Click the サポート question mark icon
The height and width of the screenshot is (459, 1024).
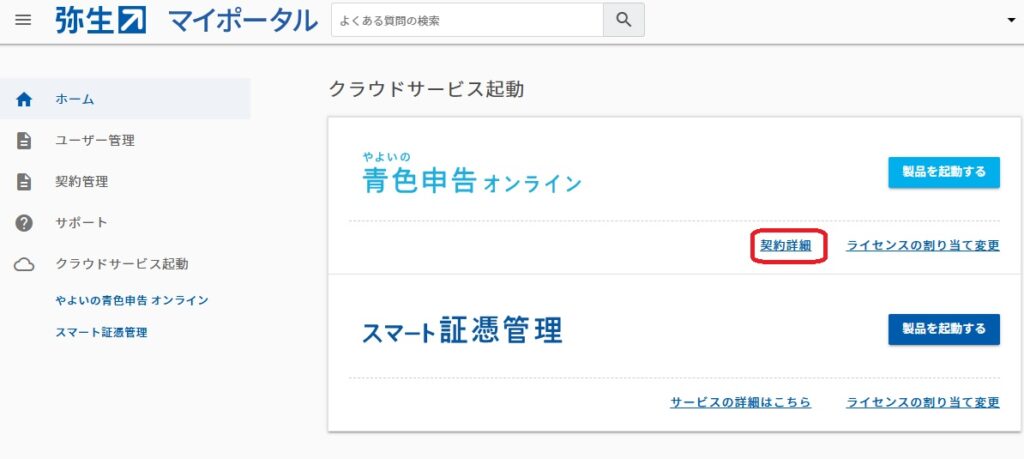coord(25,223)
